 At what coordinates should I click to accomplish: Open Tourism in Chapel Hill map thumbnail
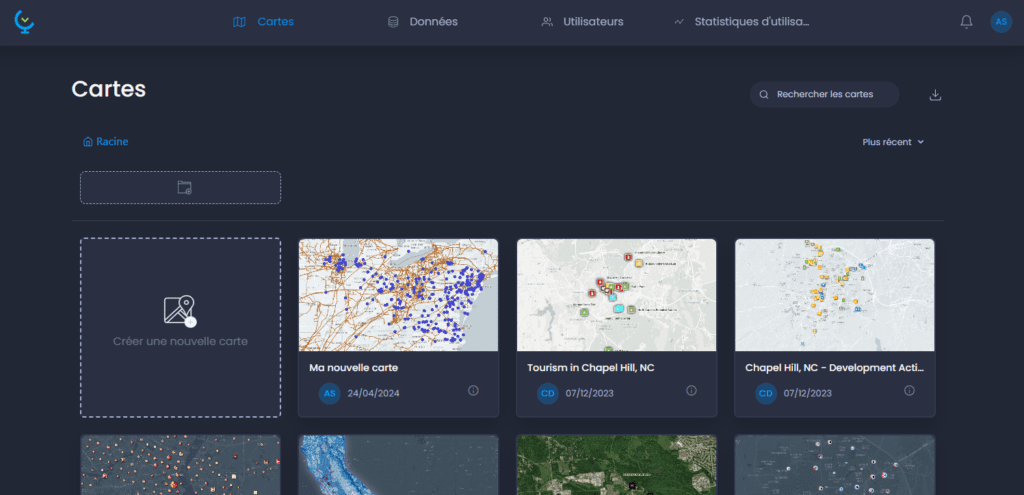coord(616,295)
